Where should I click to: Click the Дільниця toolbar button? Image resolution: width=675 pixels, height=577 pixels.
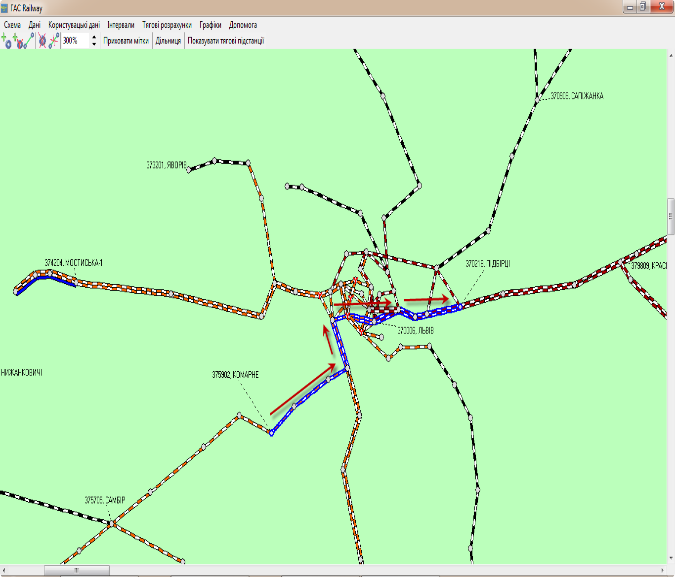point(168,41)
